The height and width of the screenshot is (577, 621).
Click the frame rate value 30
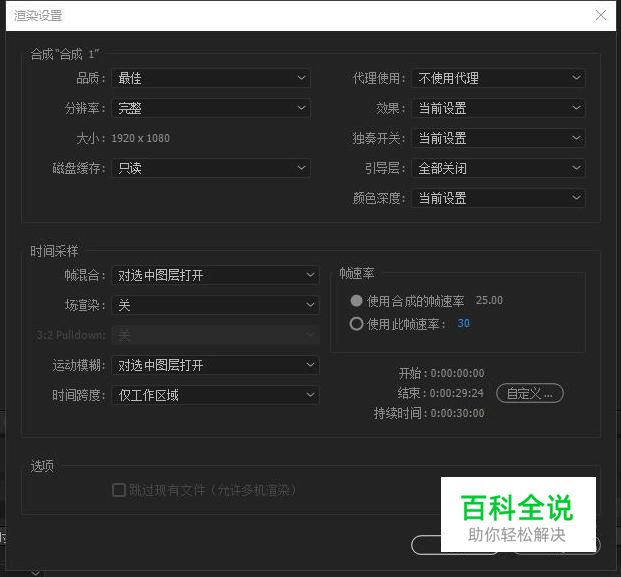pos(463,323)
